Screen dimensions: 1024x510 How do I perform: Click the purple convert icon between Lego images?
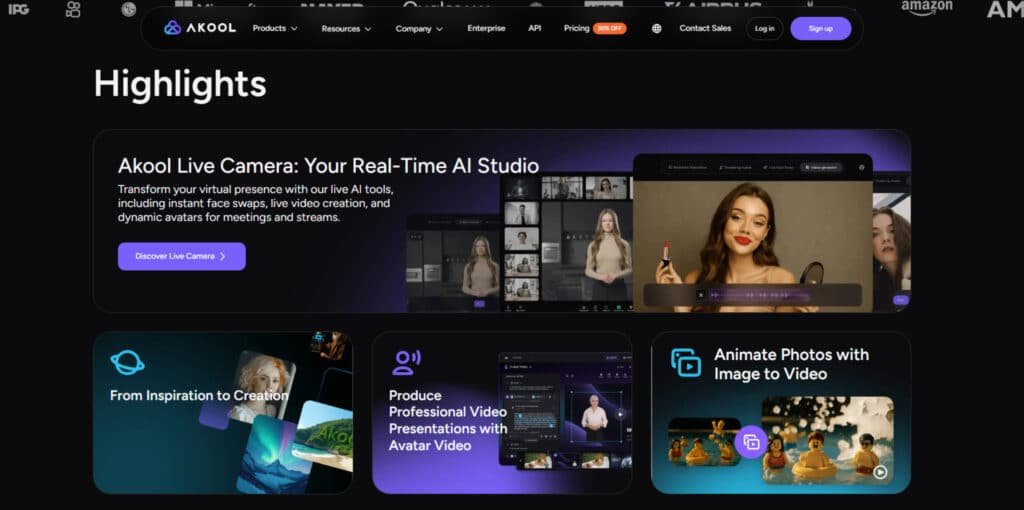pyautogui.click(x=751, y=442)
